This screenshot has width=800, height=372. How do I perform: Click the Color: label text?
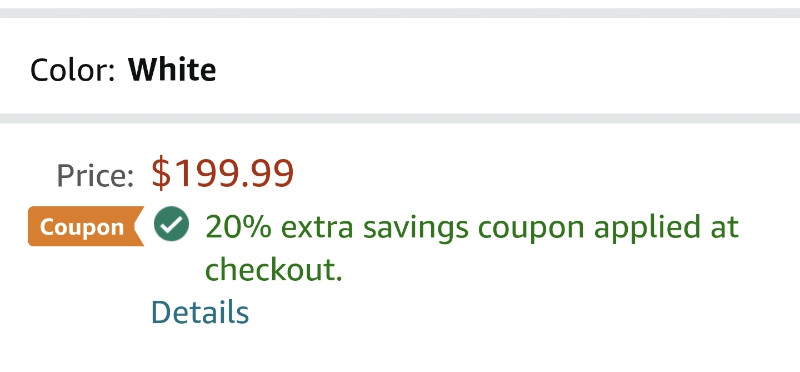(72, 70)
